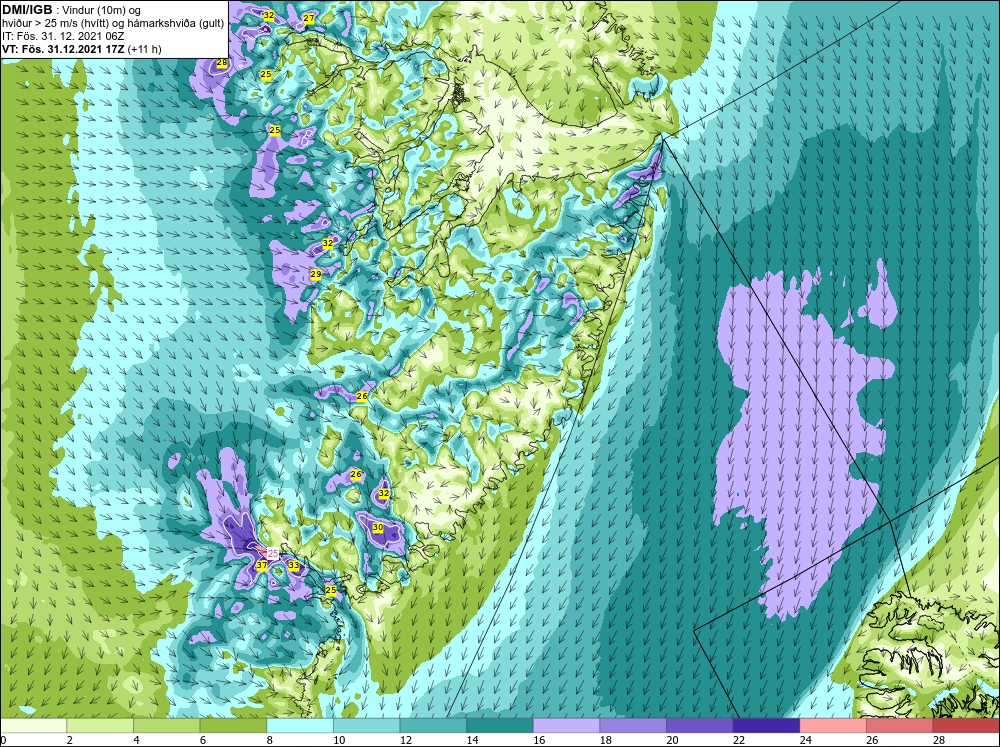Pick the 12–14 m/s teal legend swatch
This screenshot has height=747, width=1000.
433,725
